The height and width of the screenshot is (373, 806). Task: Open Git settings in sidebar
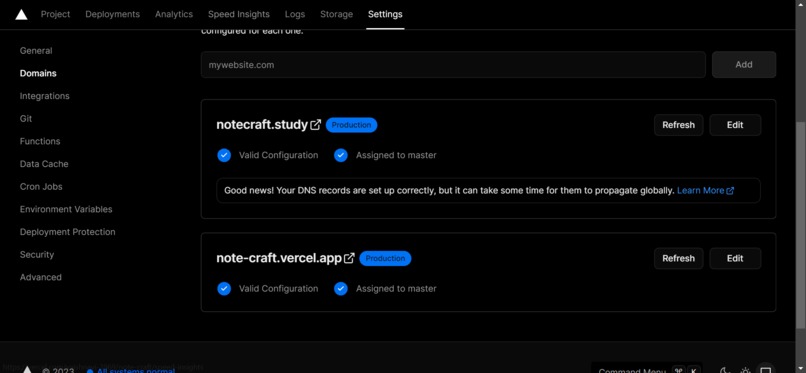[26, 119]
